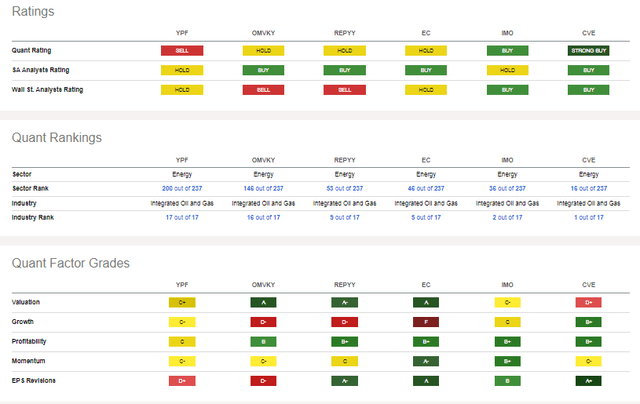Viewport: 640px width, 404px height.
Task: Click YPF's EPS Revisions grade badge
Action: tap(182, 381)
